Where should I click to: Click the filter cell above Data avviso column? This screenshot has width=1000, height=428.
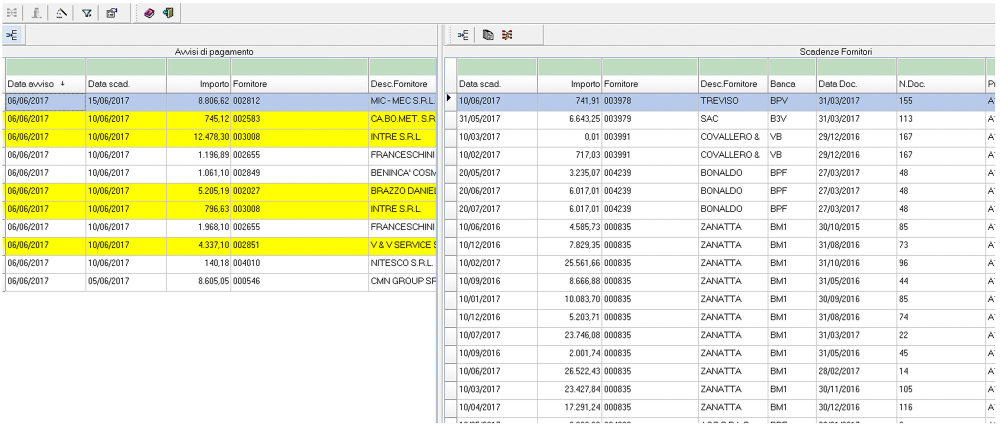[x=44, y=66]
